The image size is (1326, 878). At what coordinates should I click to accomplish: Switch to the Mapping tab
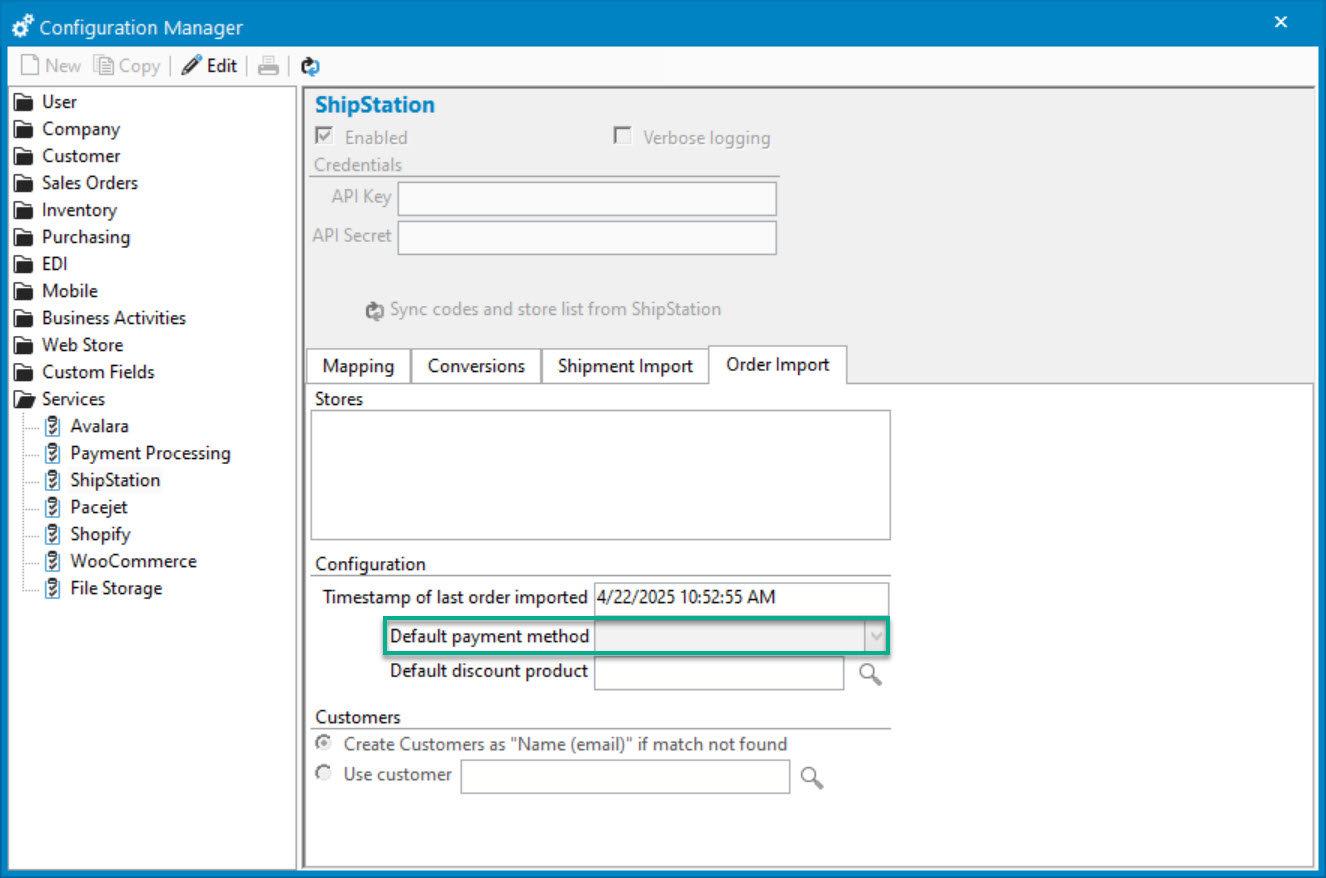tap(358, 366)
